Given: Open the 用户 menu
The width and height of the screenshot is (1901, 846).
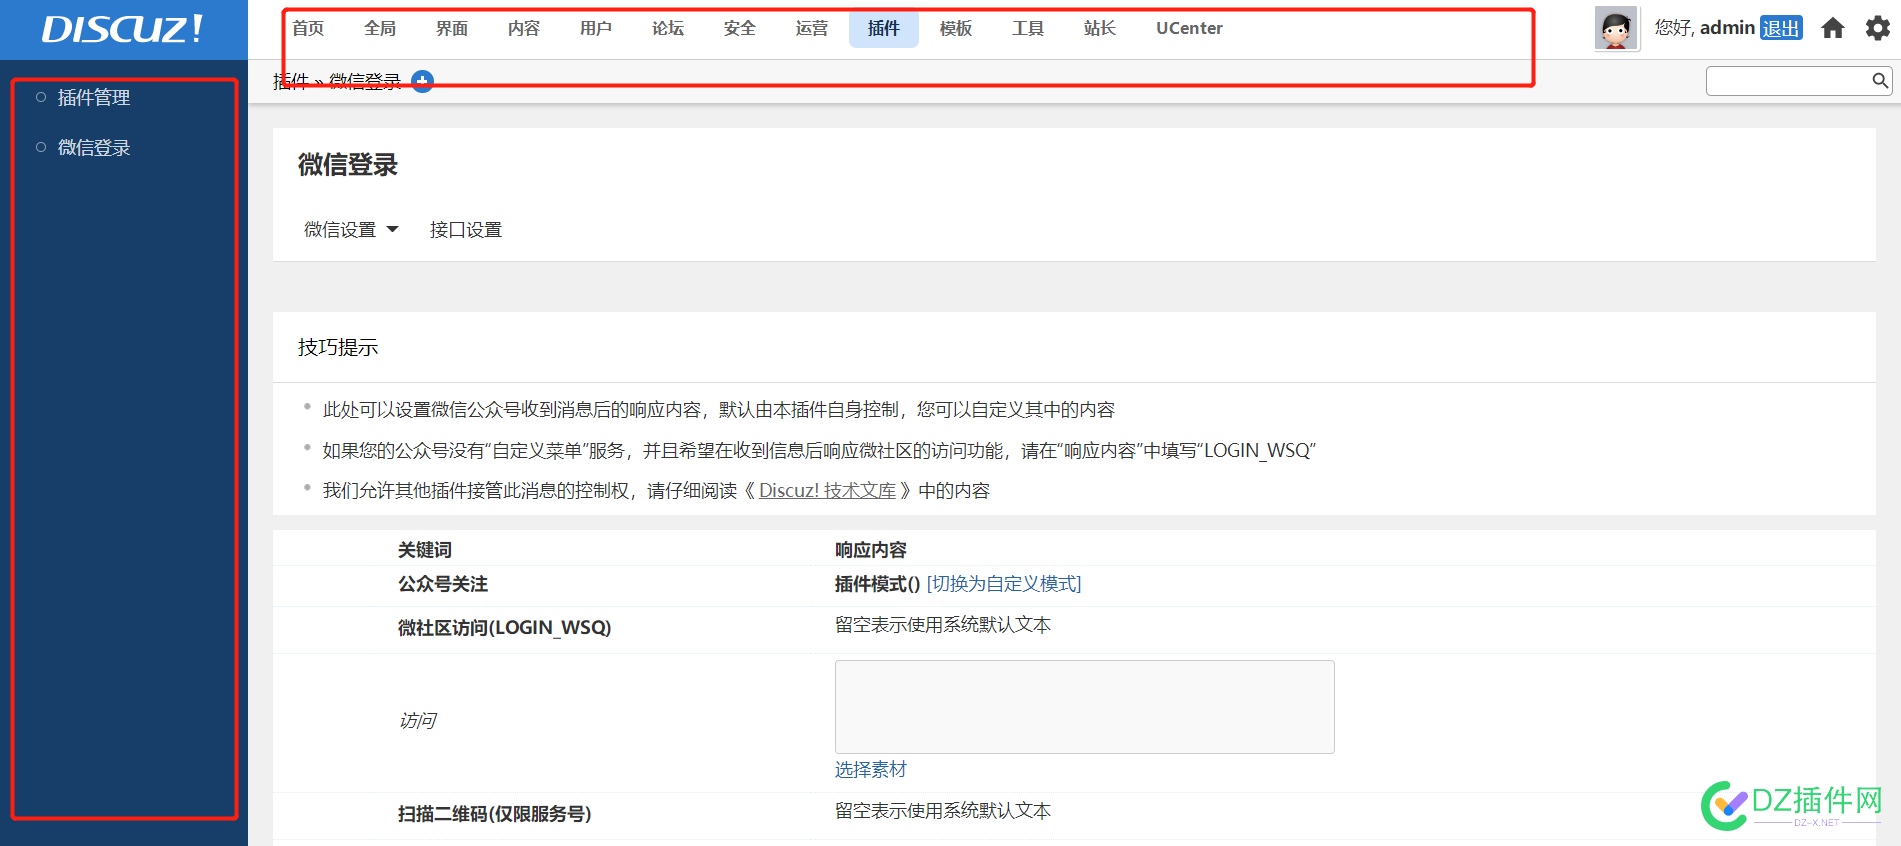Looking at the screenshot, I should [596, 28].
